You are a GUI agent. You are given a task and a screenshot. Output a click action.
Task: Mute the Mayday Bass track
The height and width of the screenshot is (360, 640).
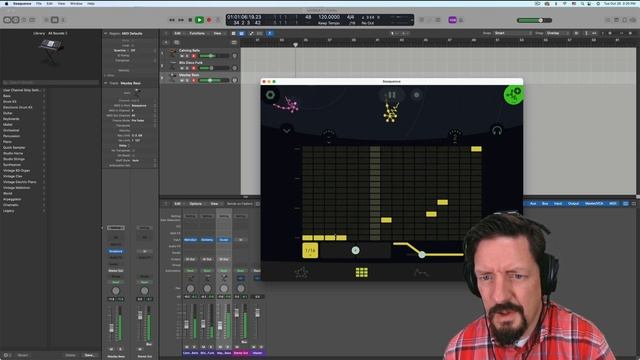(182, 80)
